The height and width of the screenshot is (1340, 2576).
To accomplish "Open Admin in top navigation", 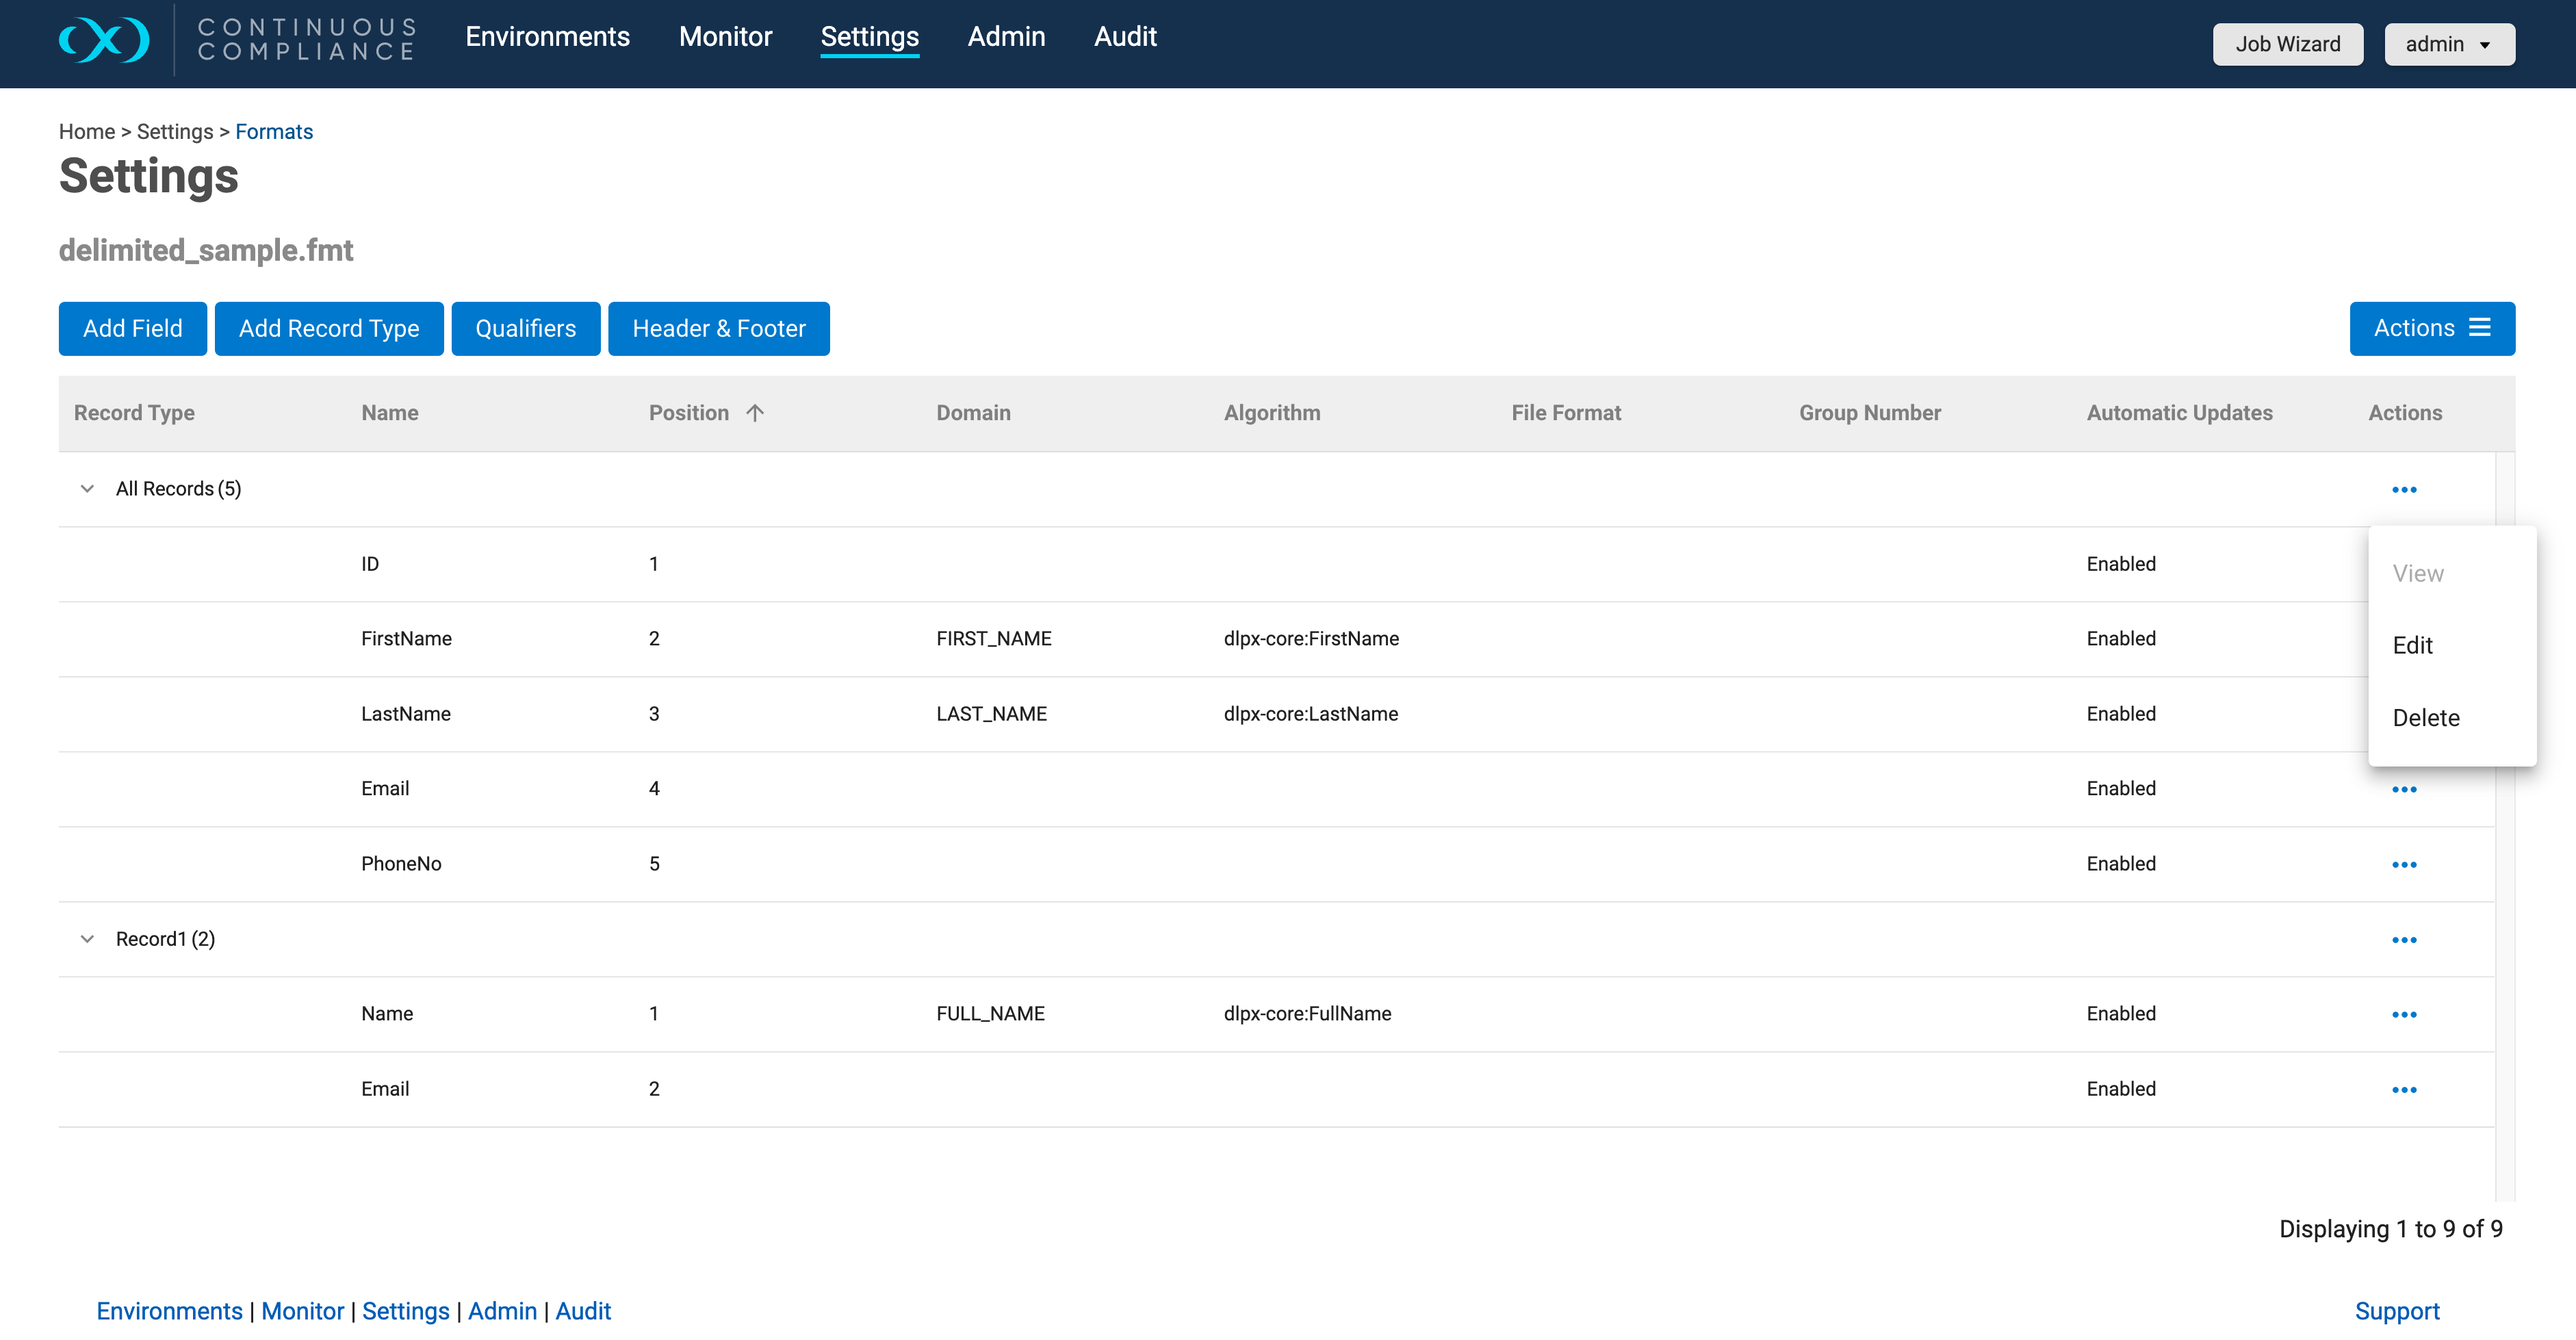I will [1006, 37].
